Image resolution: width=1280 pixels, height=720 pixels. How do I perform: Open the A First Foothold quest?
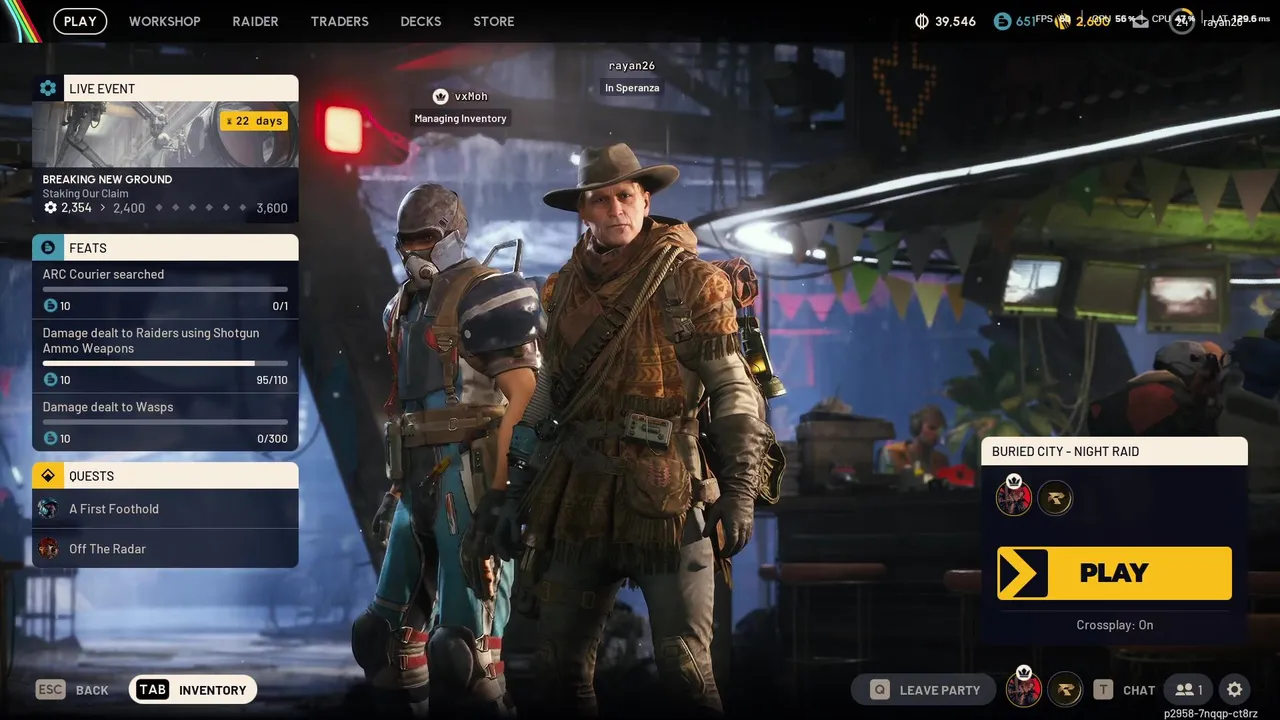click(x=165, y=509)
